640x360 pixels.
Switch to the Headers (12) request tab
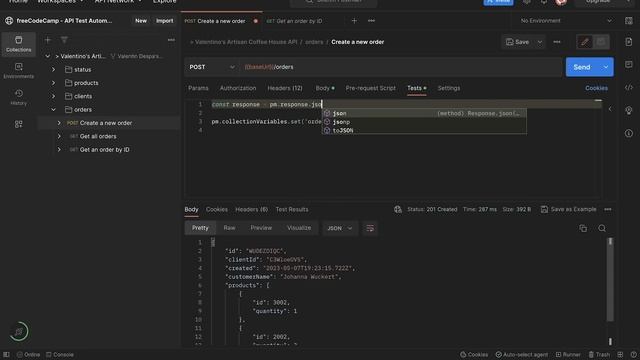(x=285, y=88)
